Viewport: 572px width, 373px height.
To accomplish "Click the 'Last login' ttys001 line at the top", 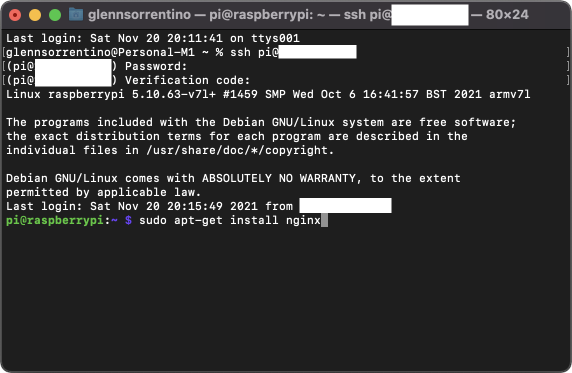I will point(153,38).
